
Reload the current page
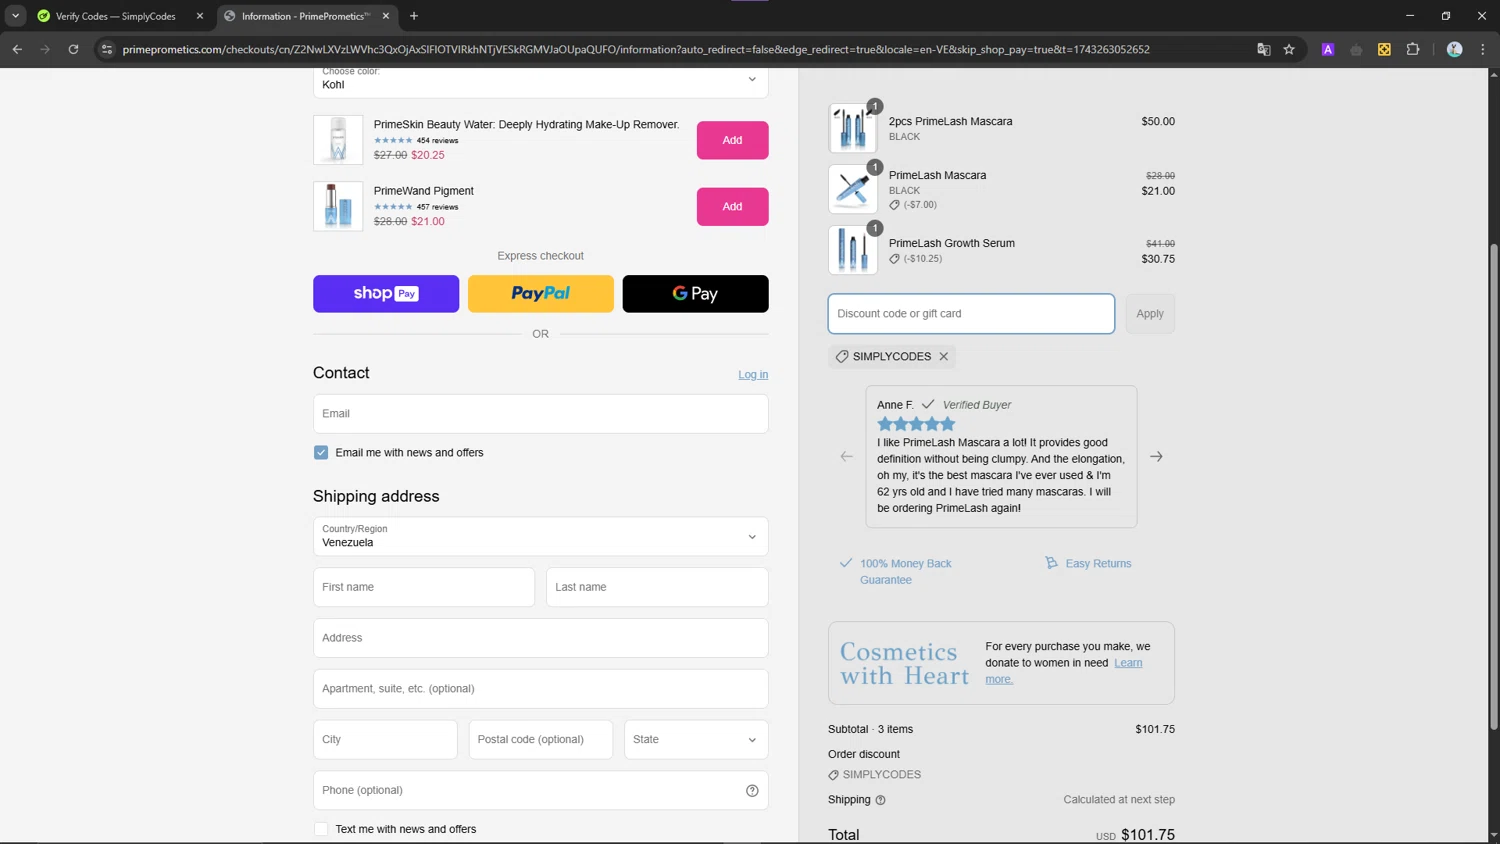click(73, 49)
